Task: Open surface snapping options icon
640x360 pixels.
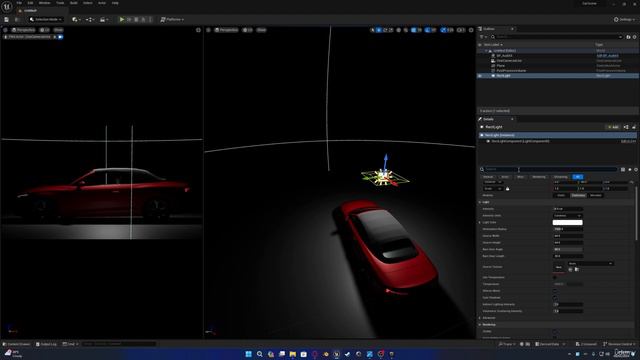Action: [x=406, y=30]
